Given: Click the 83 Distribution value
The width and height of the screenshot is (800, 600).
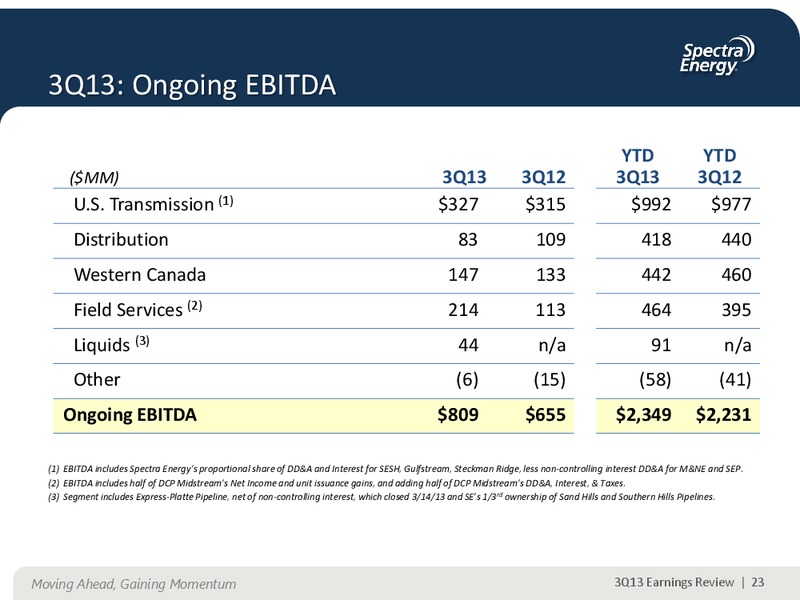Looking at the screenshot, I should [468, 239].
